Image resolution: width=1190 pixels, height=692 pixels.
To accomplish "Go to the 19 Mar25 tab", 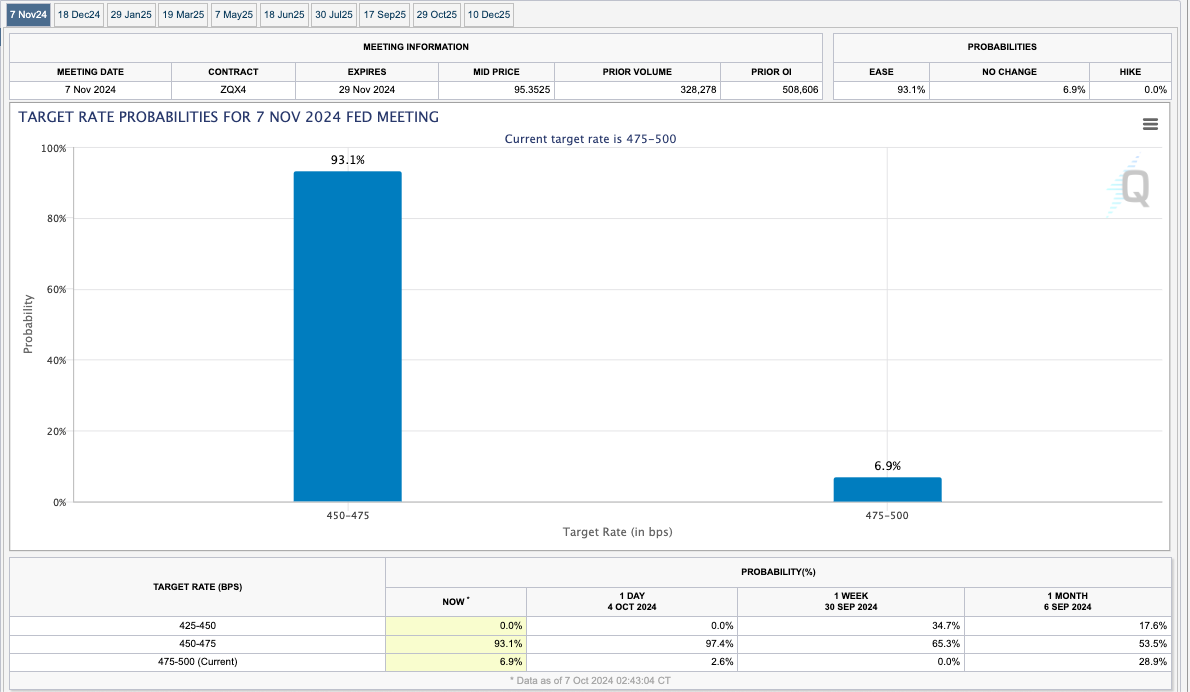I will click(183, 15).
